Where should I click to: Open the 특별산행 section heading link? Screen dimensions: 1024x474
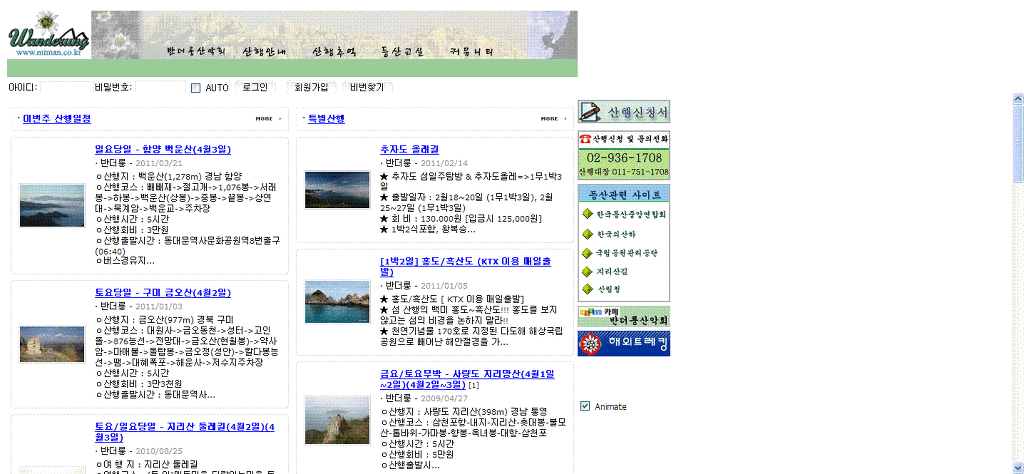(327, 119)
